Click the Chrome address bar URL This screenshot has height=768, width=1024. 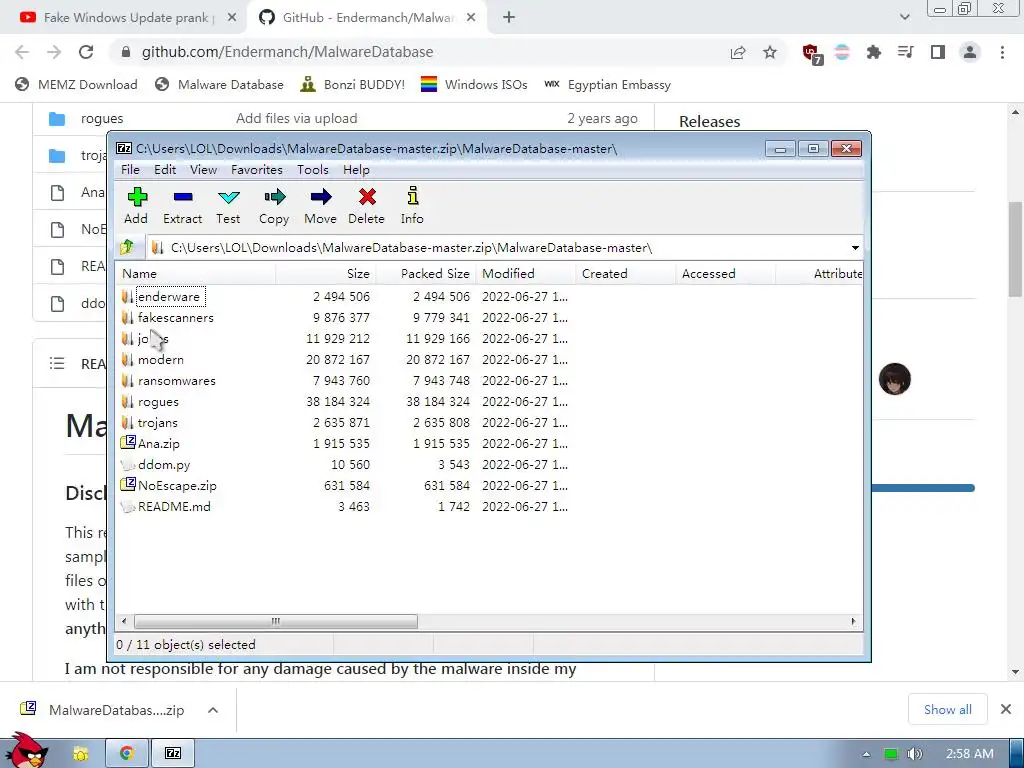(x=287, y=52)
